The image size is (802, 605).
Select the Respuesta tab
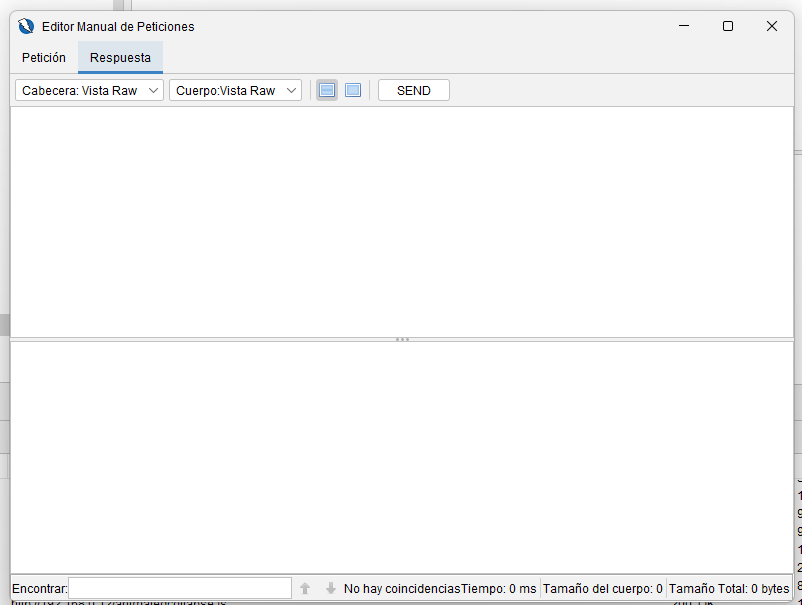click(120, 57)
